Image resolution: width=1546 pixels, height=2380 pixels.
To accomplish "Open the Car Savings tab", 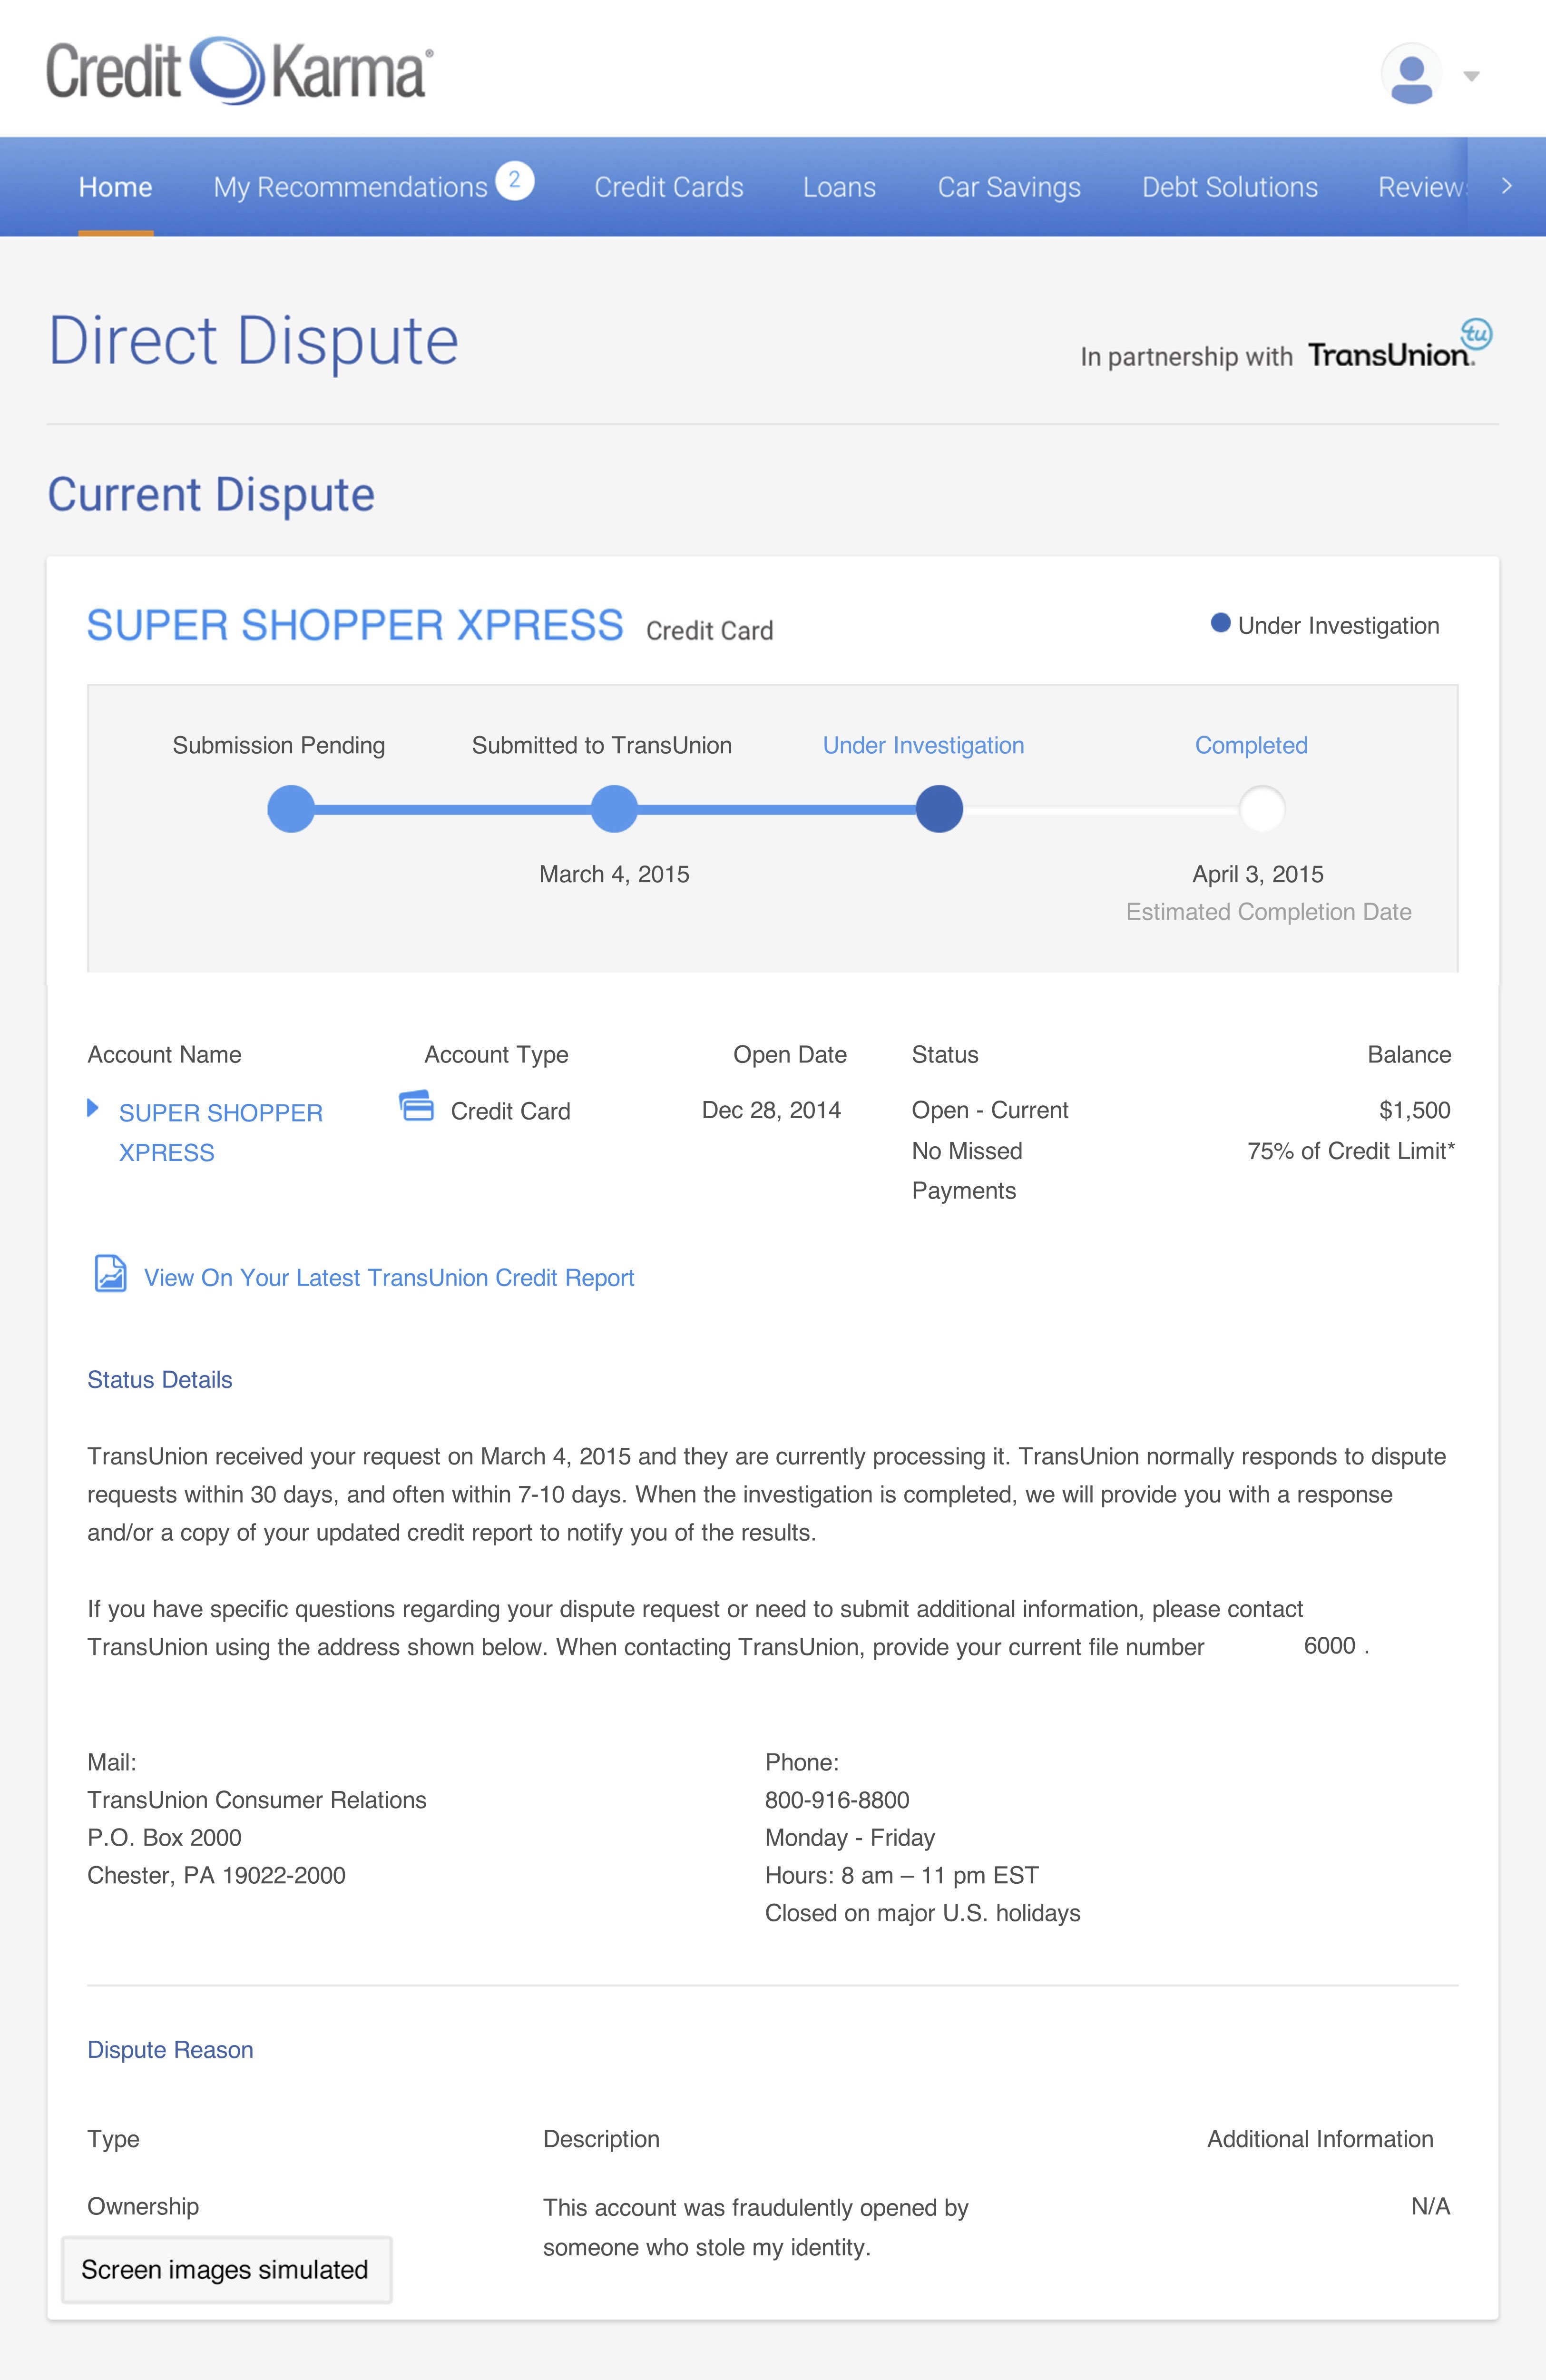I will click(1008, 187).
